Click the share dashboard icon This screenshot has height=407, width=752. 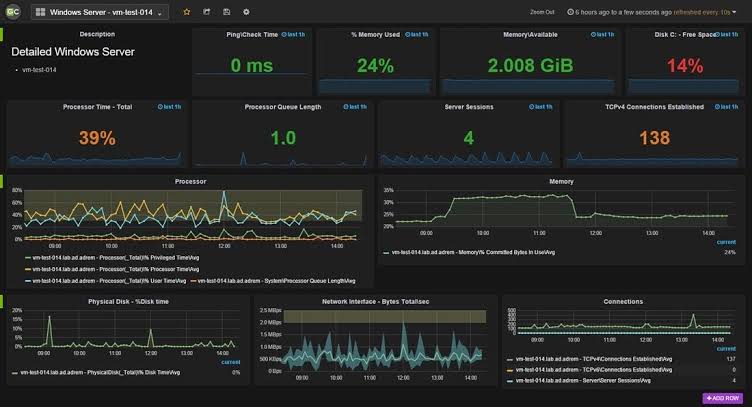click(x=207, y=12)
